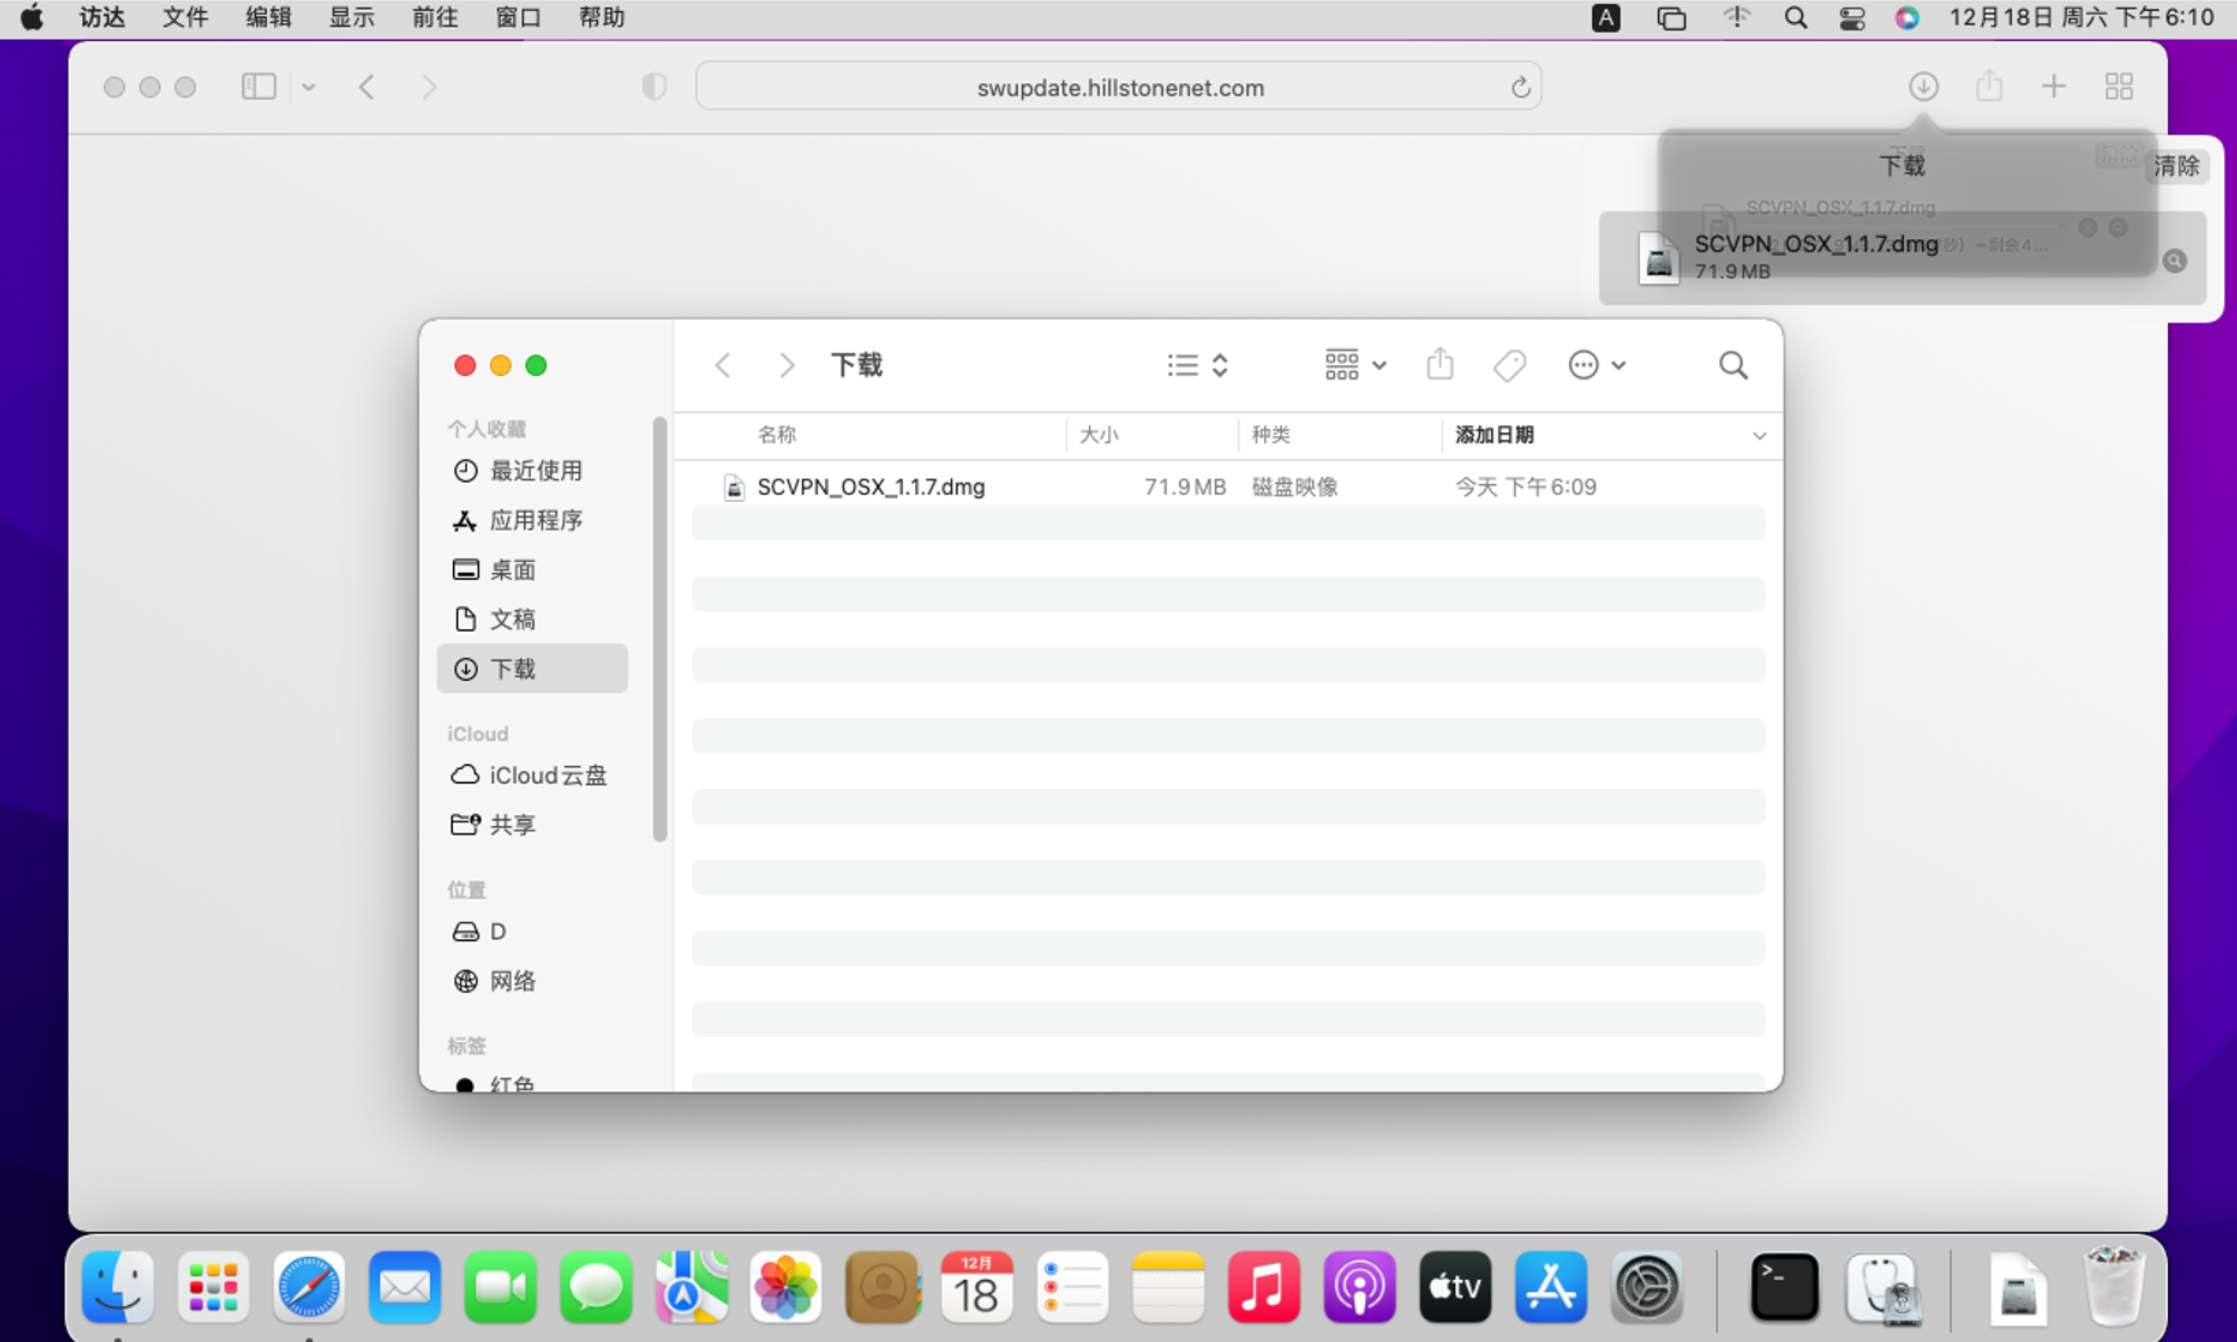This screenshot has height=1342, width=2237.
Task: Expand Safari sidebar options chevron
Action: point(309,87)
